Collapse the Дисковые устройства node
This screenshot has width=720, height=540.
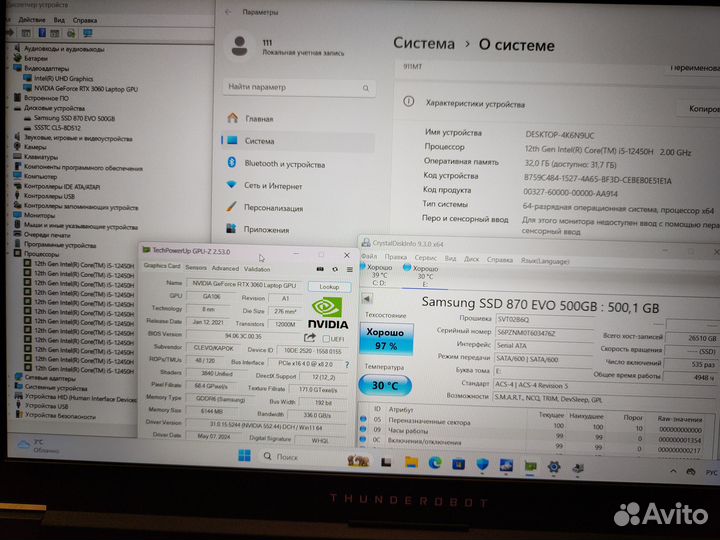pos(9,108)
